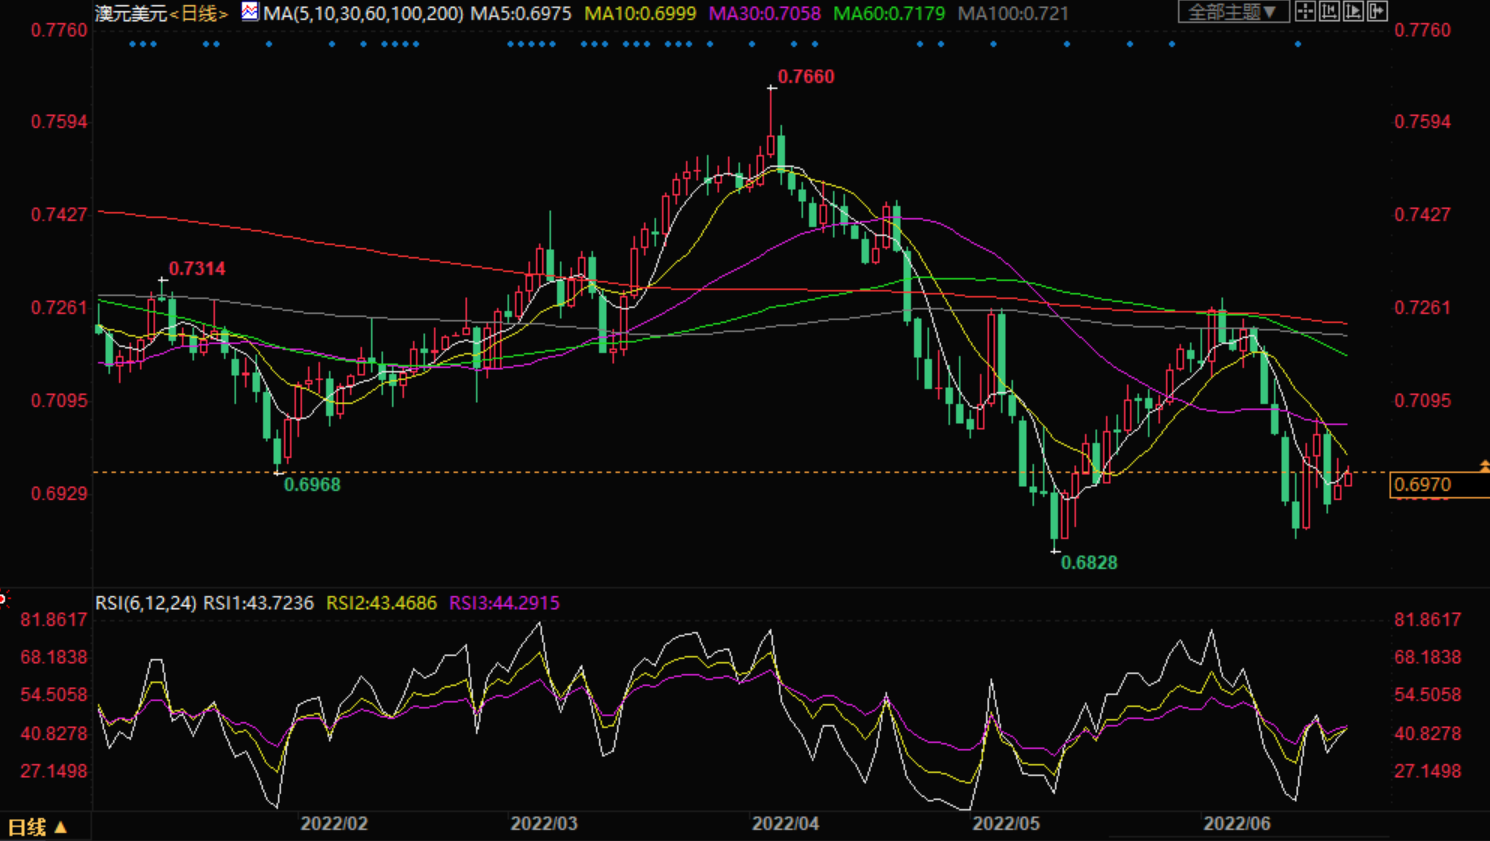Click the 澳元美元 symbol title
The width and height of the screenshot is (1490, 841).
pos(131,14)
